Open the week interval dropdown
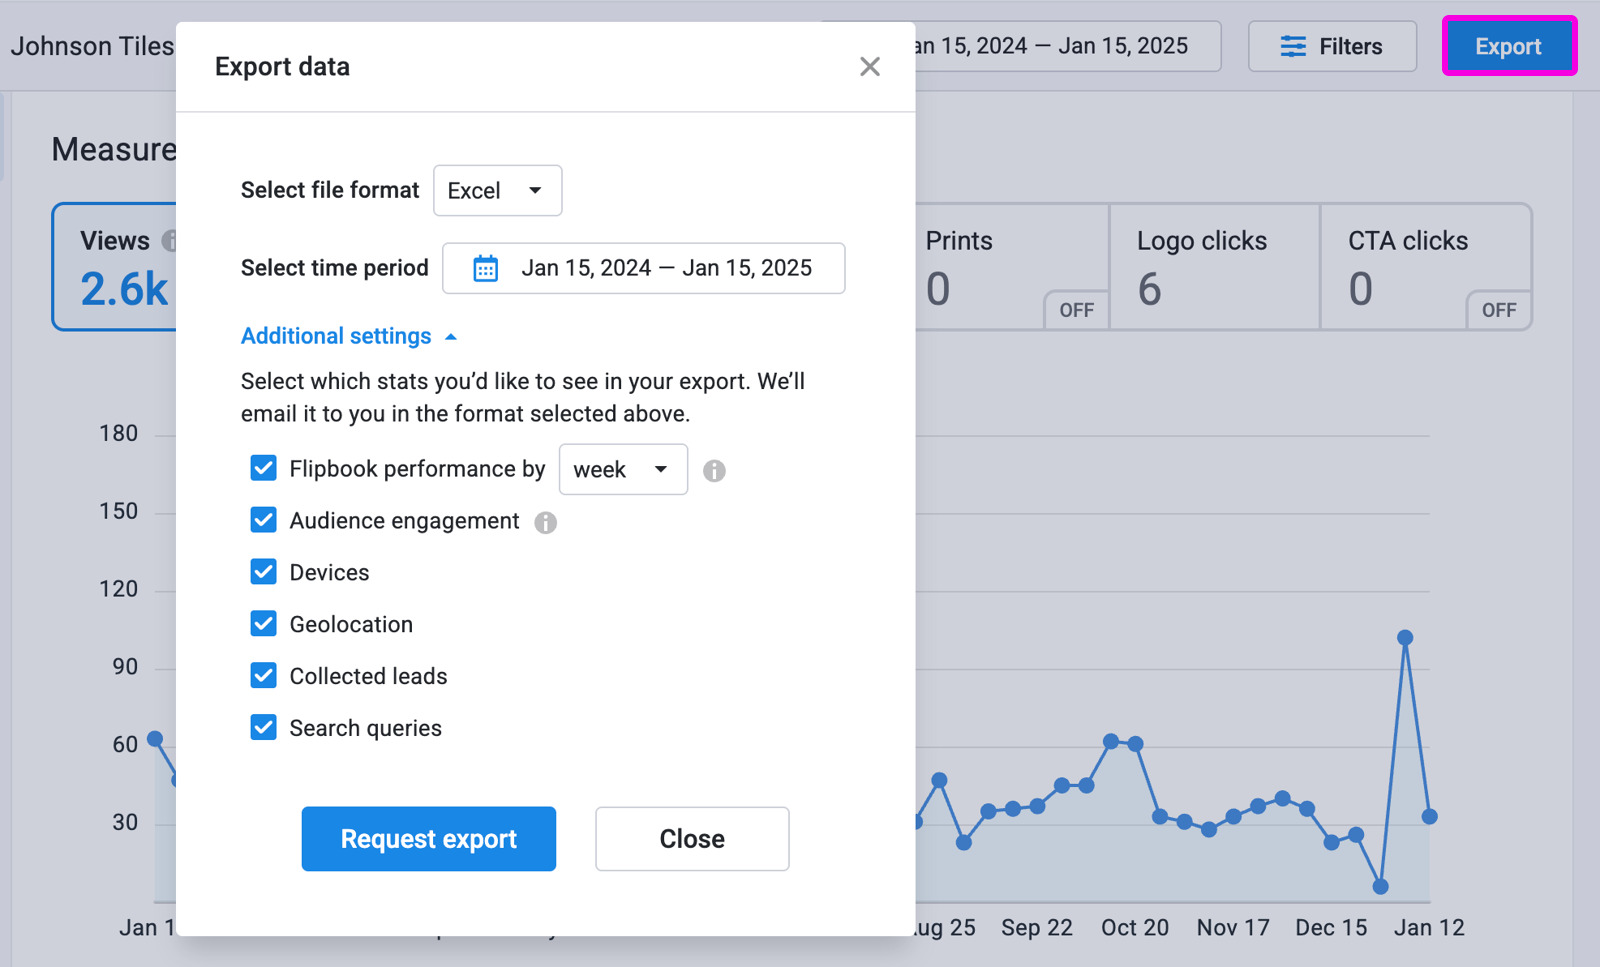This screenshot has width=1600, height=967. pyautogui.click(x=623, y=469)
